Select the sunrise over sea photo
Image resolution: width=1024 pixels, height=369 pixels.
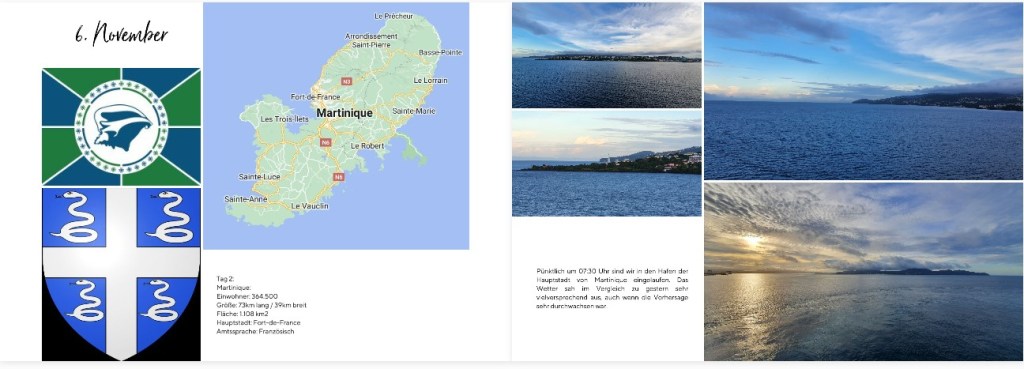(863, 271)
